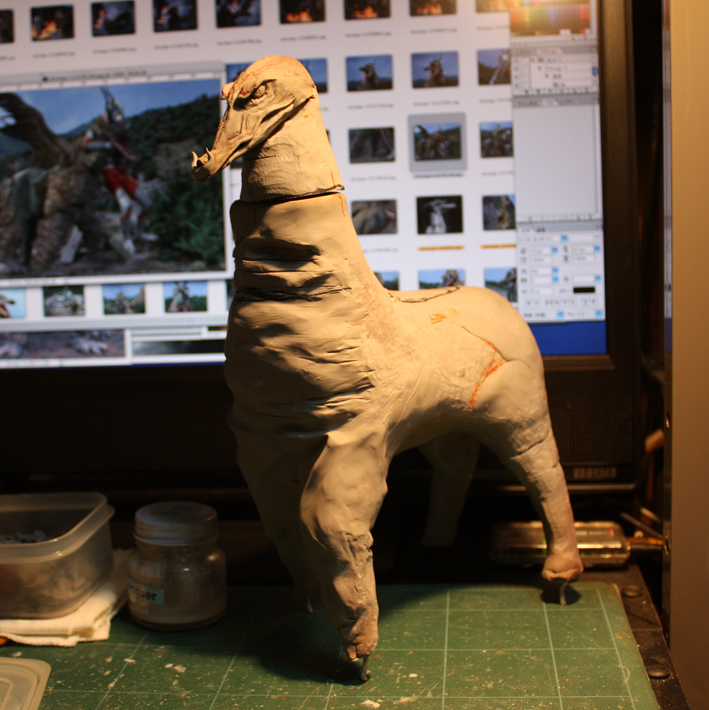The image size is (709, 710).
Task: Open the font size dropdown arrow
Action: coord(554,250)
